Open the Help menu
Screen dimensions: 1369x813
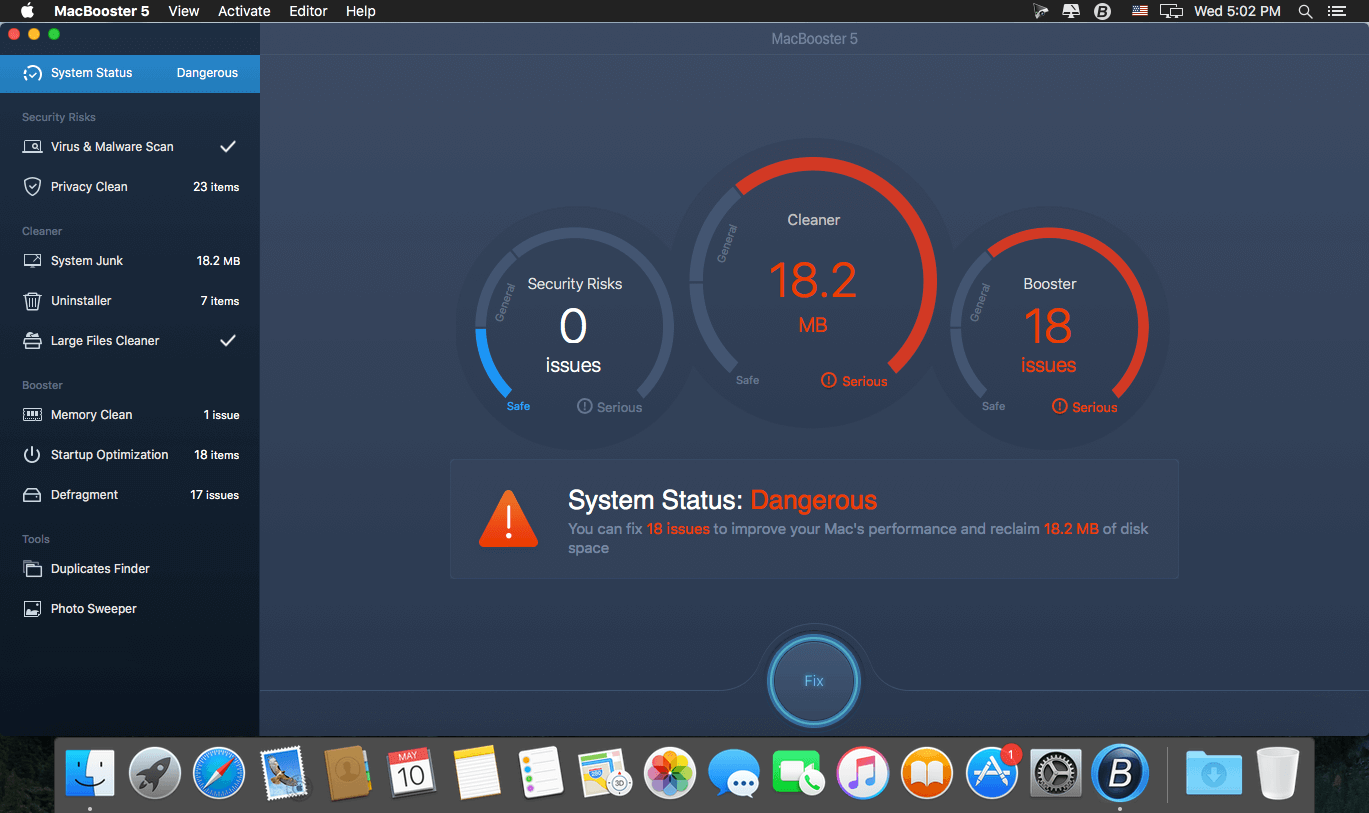click(361, 11)
